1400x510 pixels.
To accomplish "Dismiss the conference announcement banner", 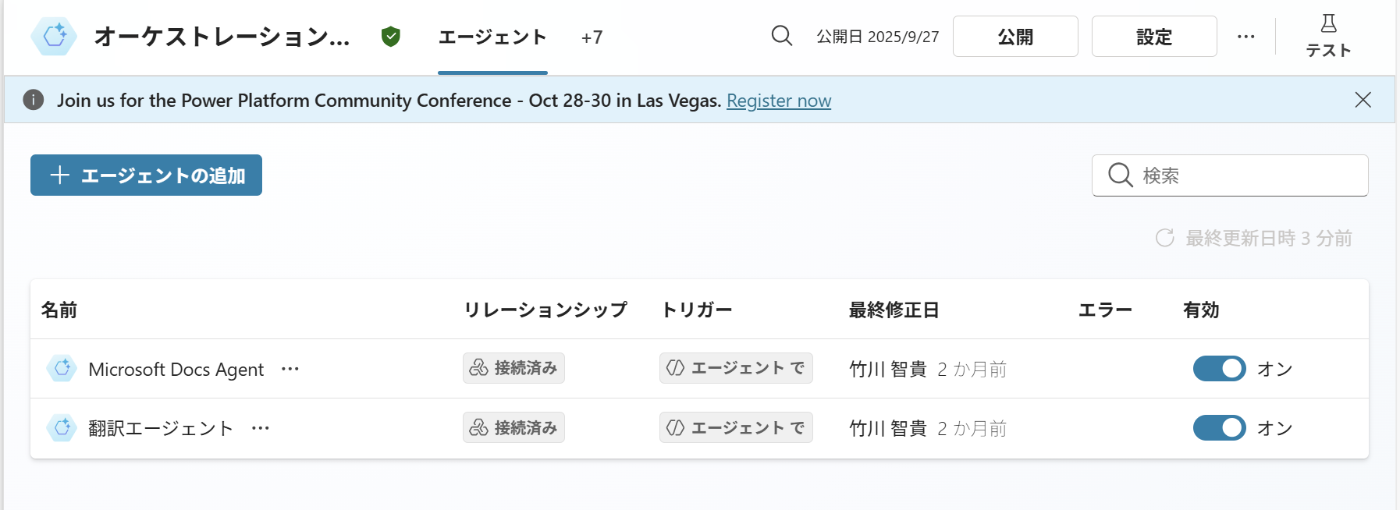I will tap(1363, 100).
